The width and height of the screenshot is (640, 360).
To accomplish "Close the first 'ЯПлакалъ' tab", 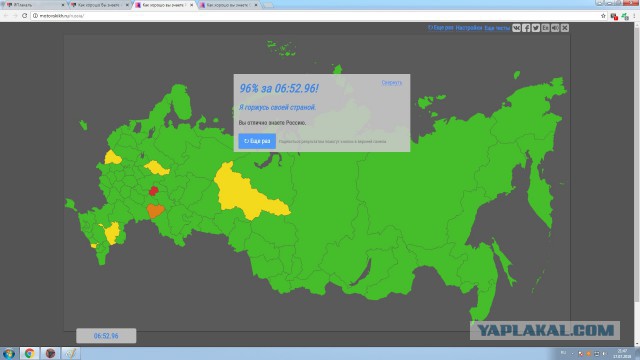I will point(63,5).
